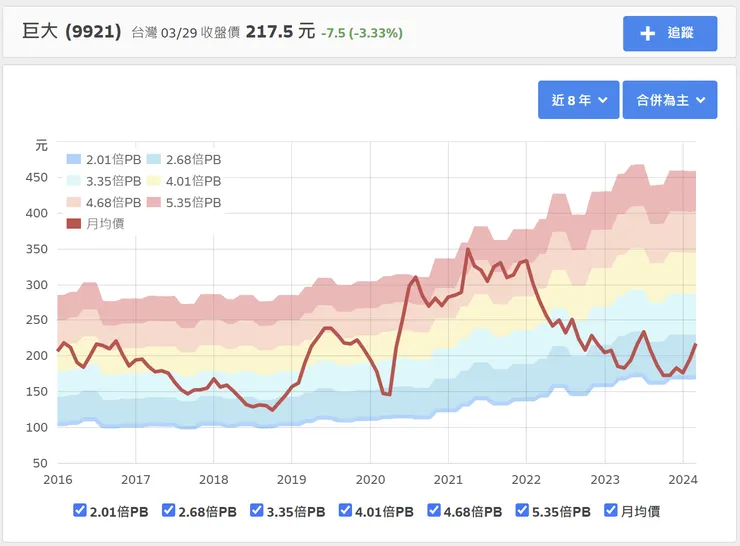Click the 2022 x-axis year label
740x546 pixels.
pyautogui.click(x=526, y=479)
